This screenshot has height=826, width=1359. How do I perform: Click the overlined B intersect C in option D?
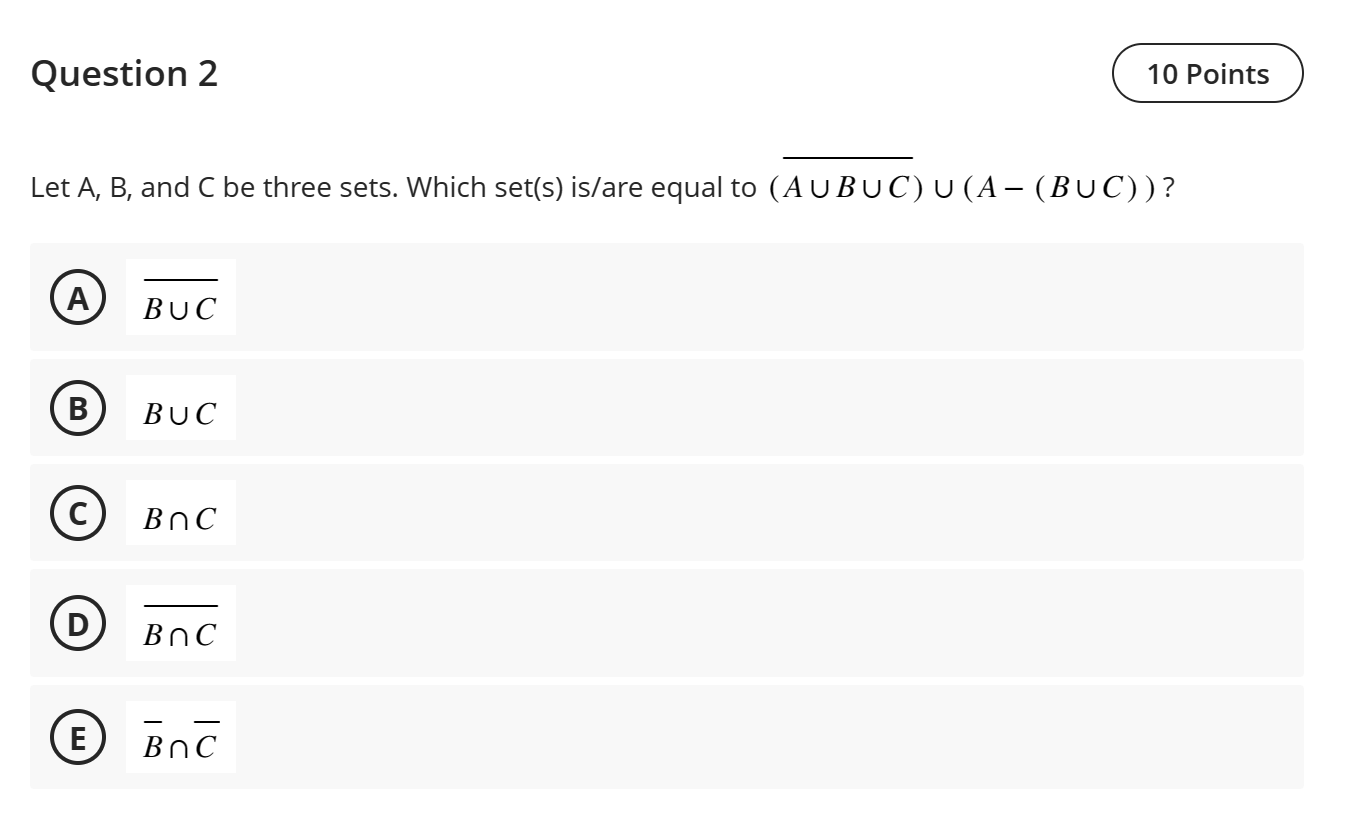pyautogui.click(x=180, y=625)
